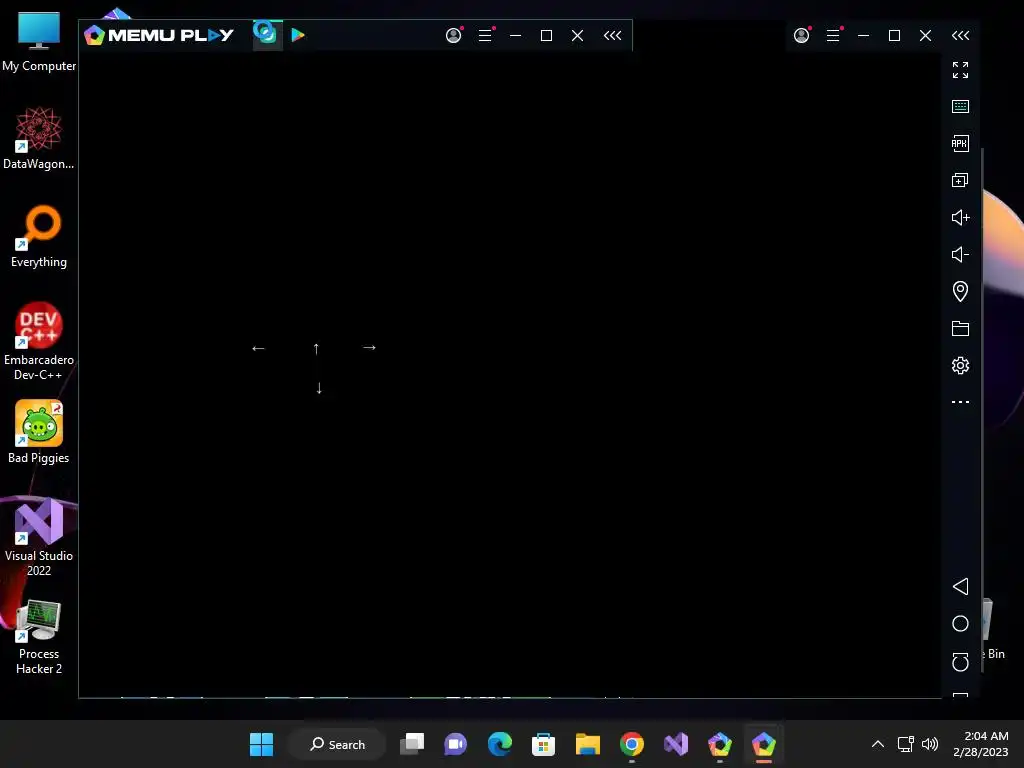Select the MEmu home tab icon
This screenshot has height=768, width=1024.
[x=265, y=33]
